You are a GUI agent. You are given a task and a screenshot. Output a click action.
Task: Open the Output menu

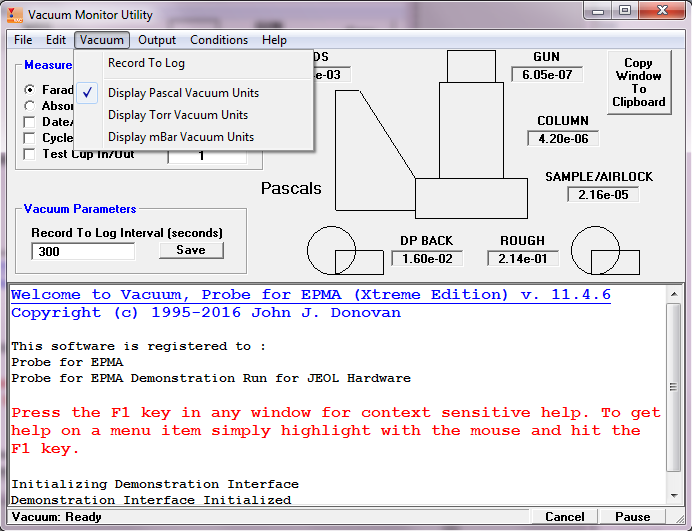(x=157, y=40)
